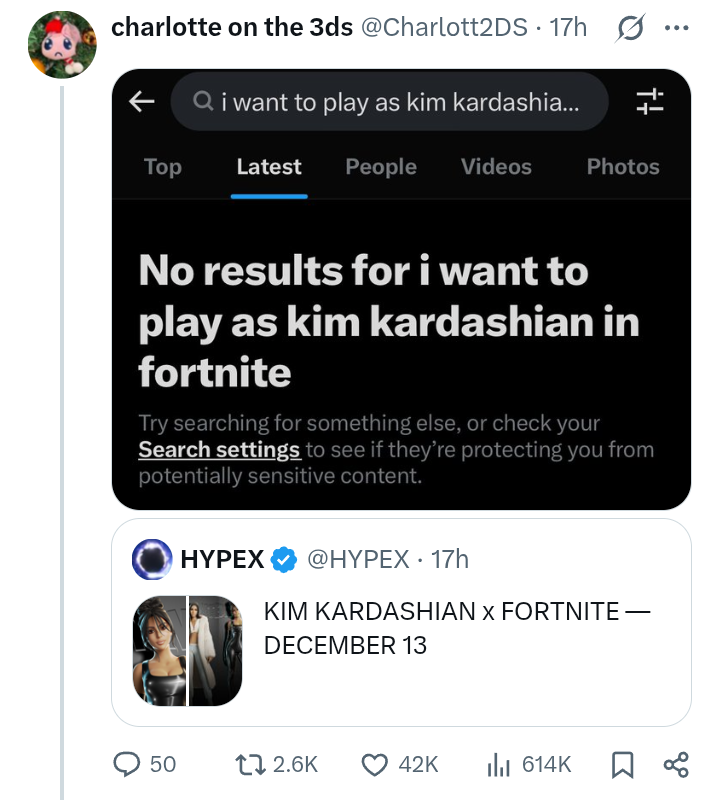720x800 pixels.
Task: Share the tweet via share icon
Action: [676, 765]
